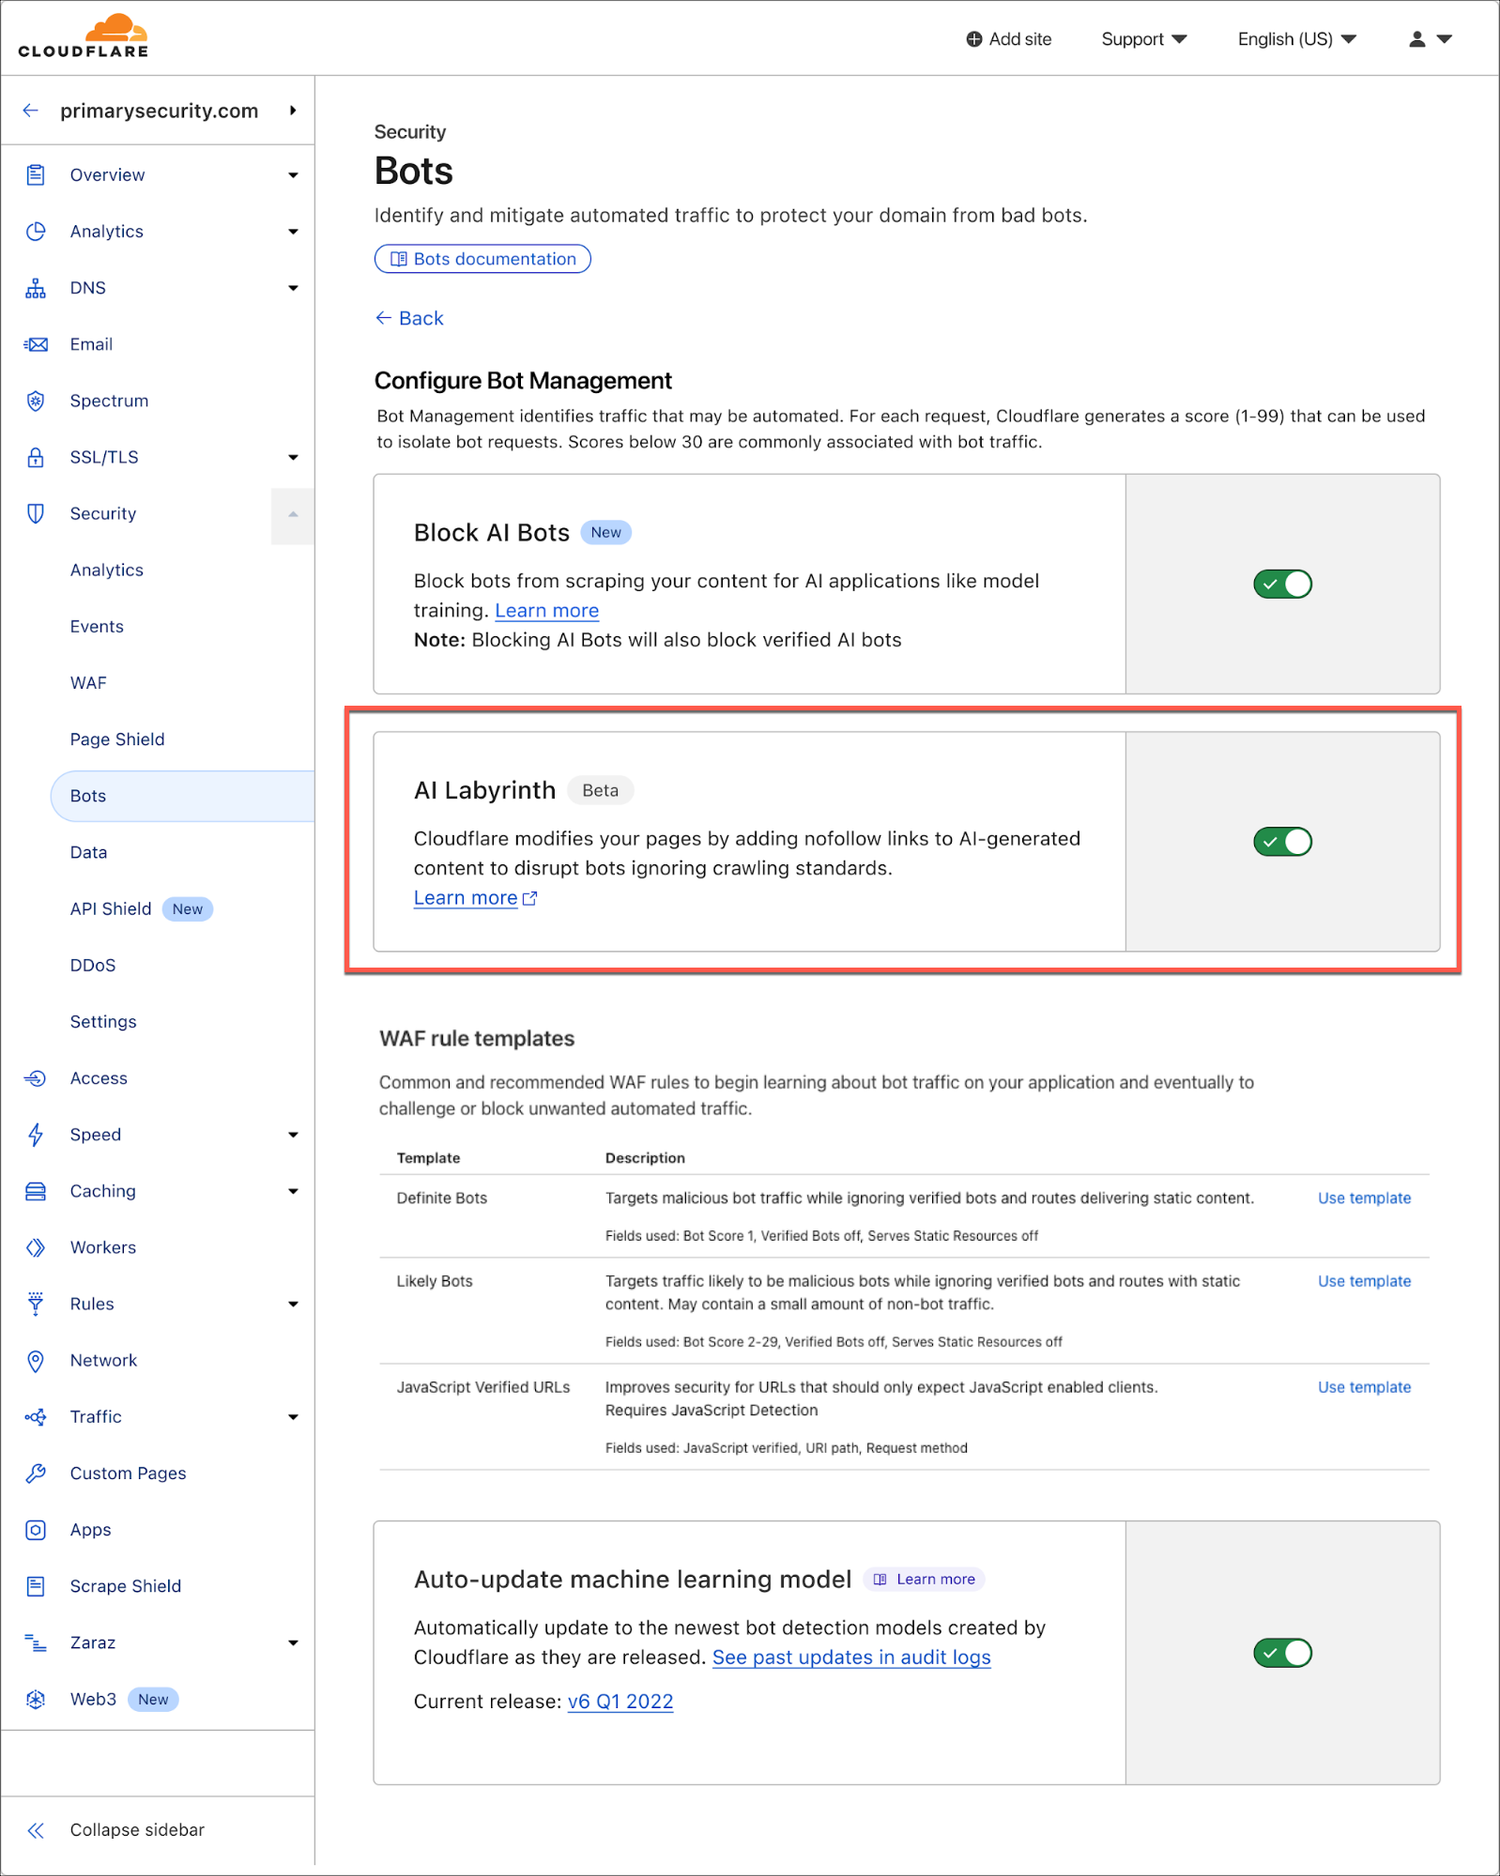Select Page Shield in the sidebar
The image size is (1500, 1876).
click(117, 740)
